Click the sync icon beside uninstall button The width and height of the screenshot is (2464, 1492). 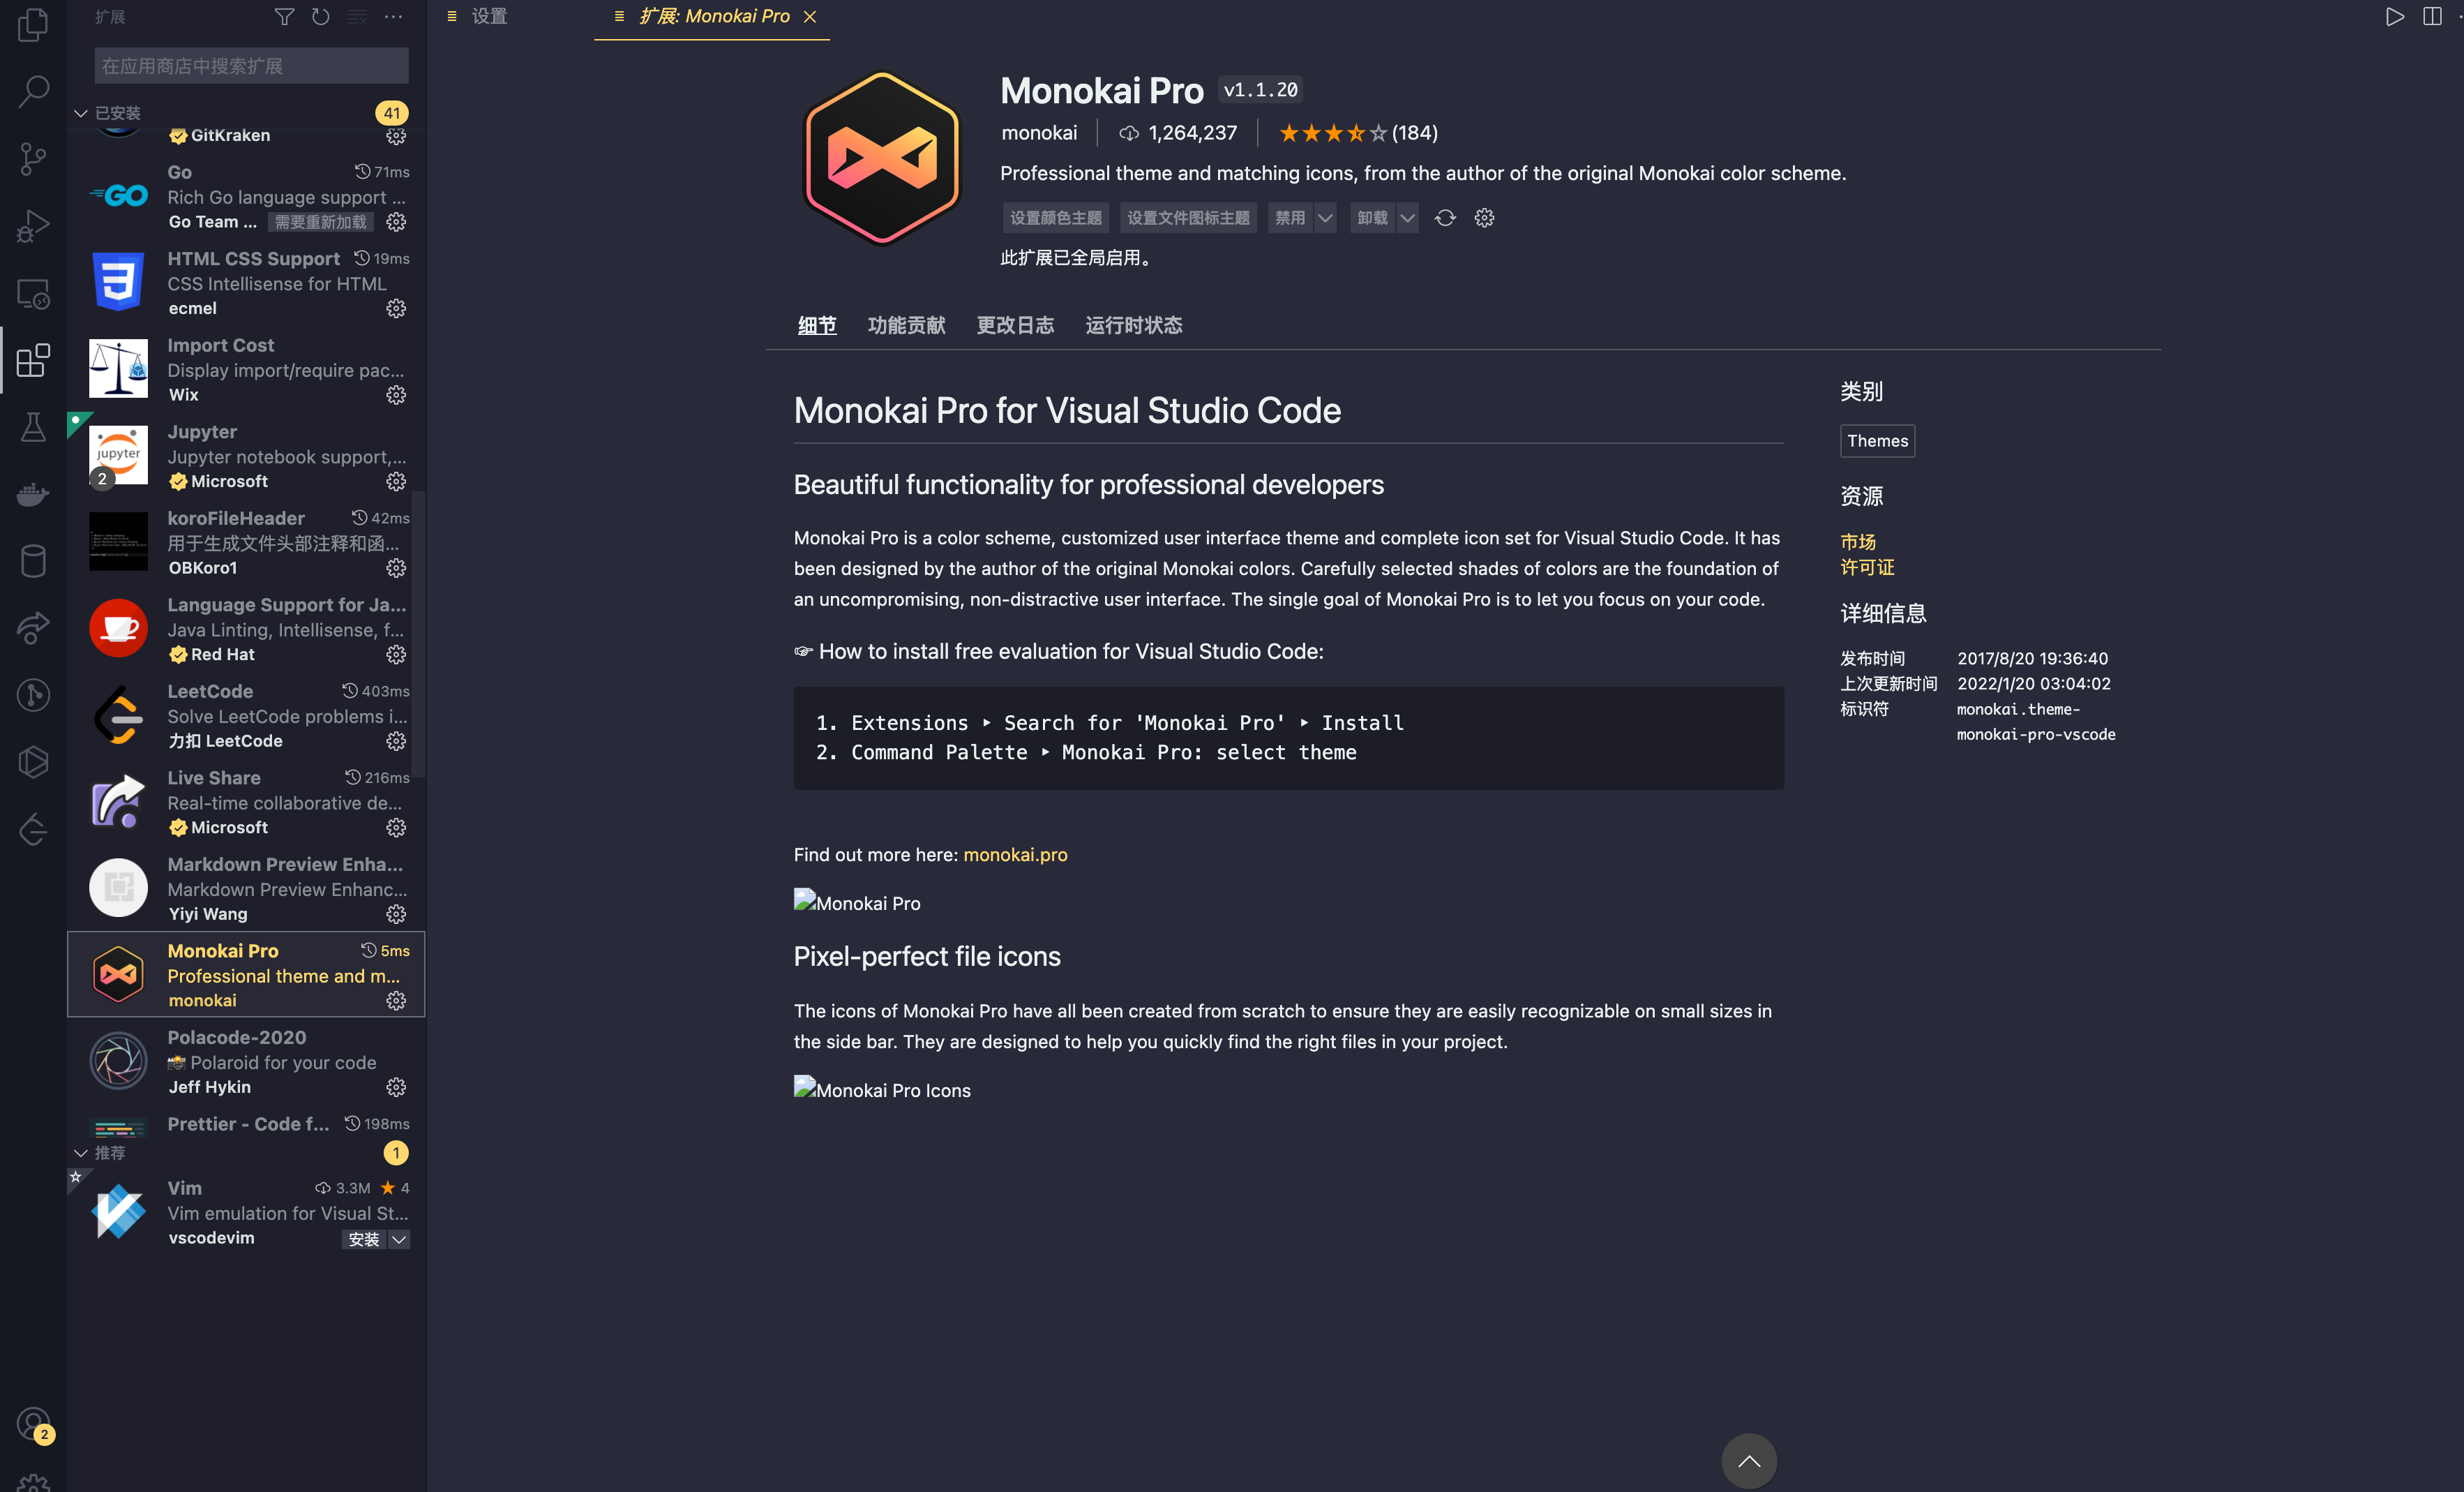click(x=1445, y=218)
